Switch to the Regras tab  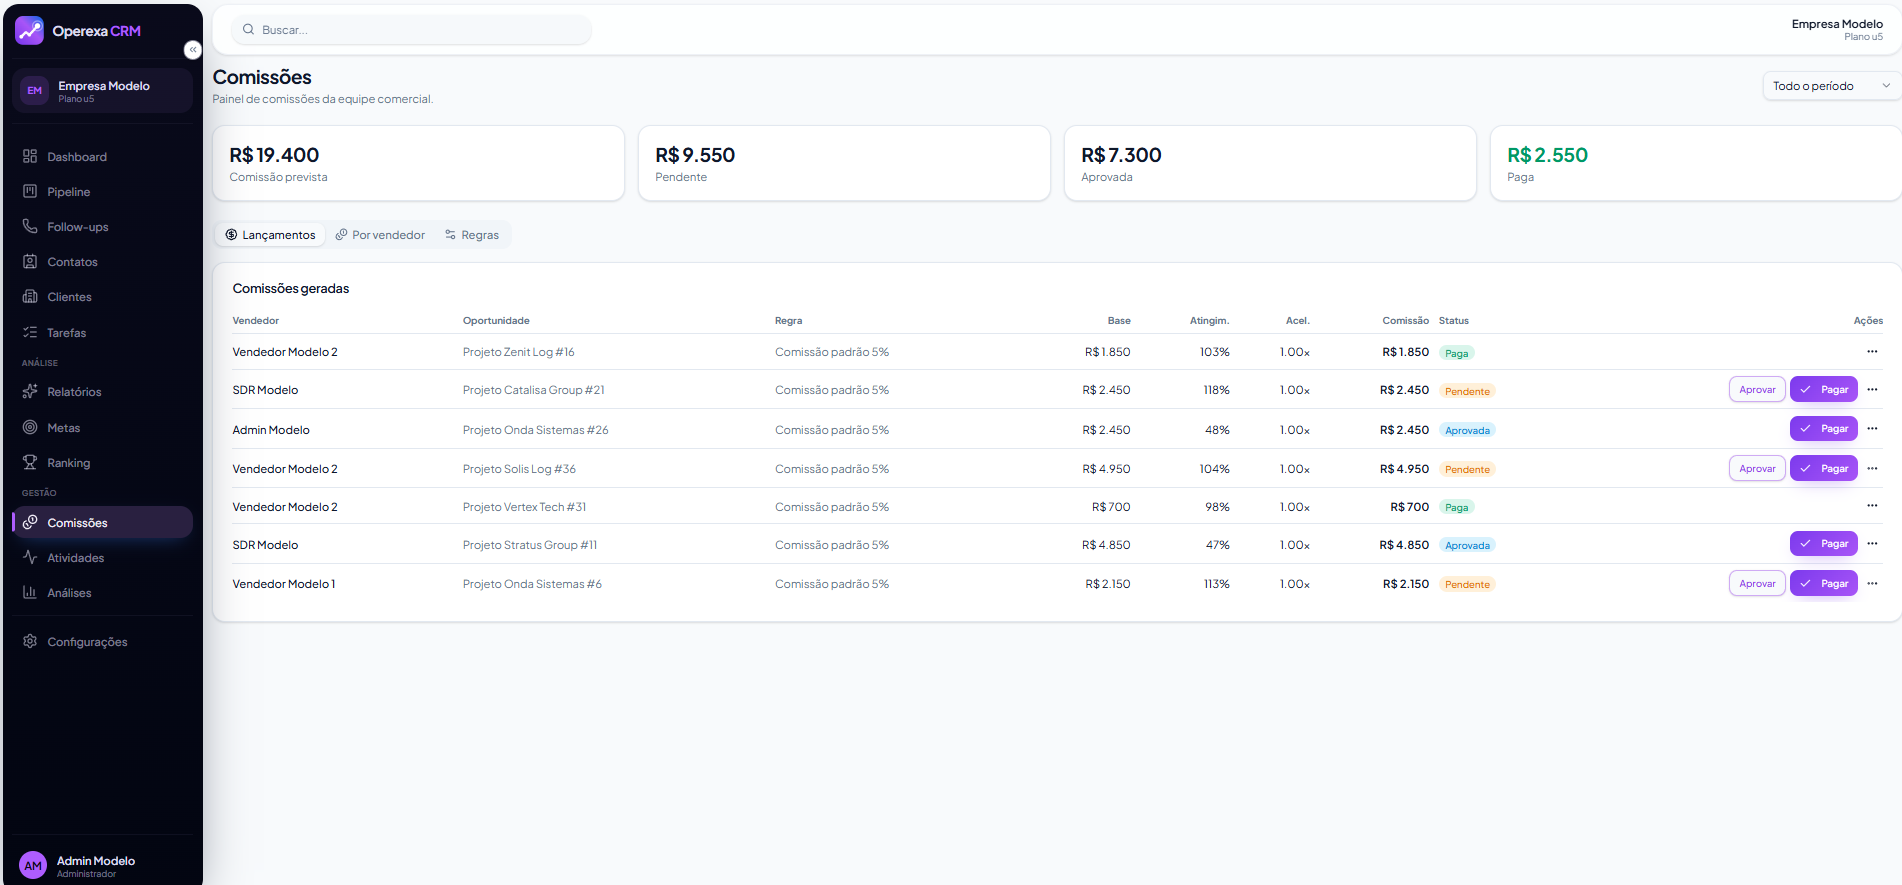tap(472, 235)
